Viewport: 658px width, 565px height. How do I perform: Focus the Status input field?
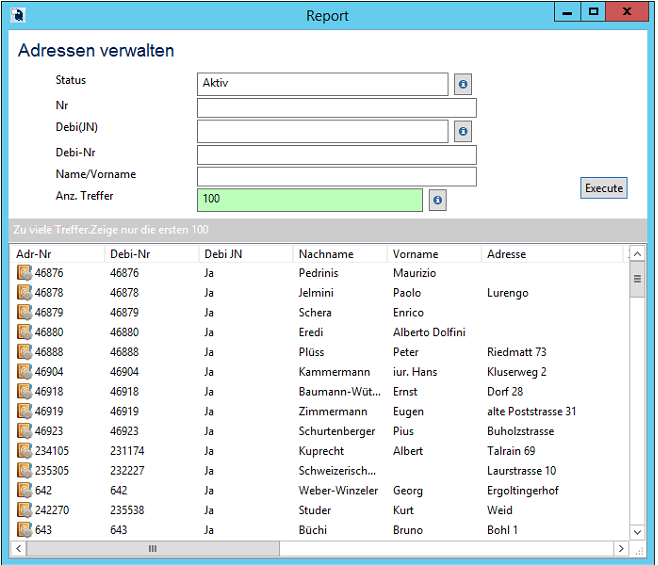tap(322, 84)
